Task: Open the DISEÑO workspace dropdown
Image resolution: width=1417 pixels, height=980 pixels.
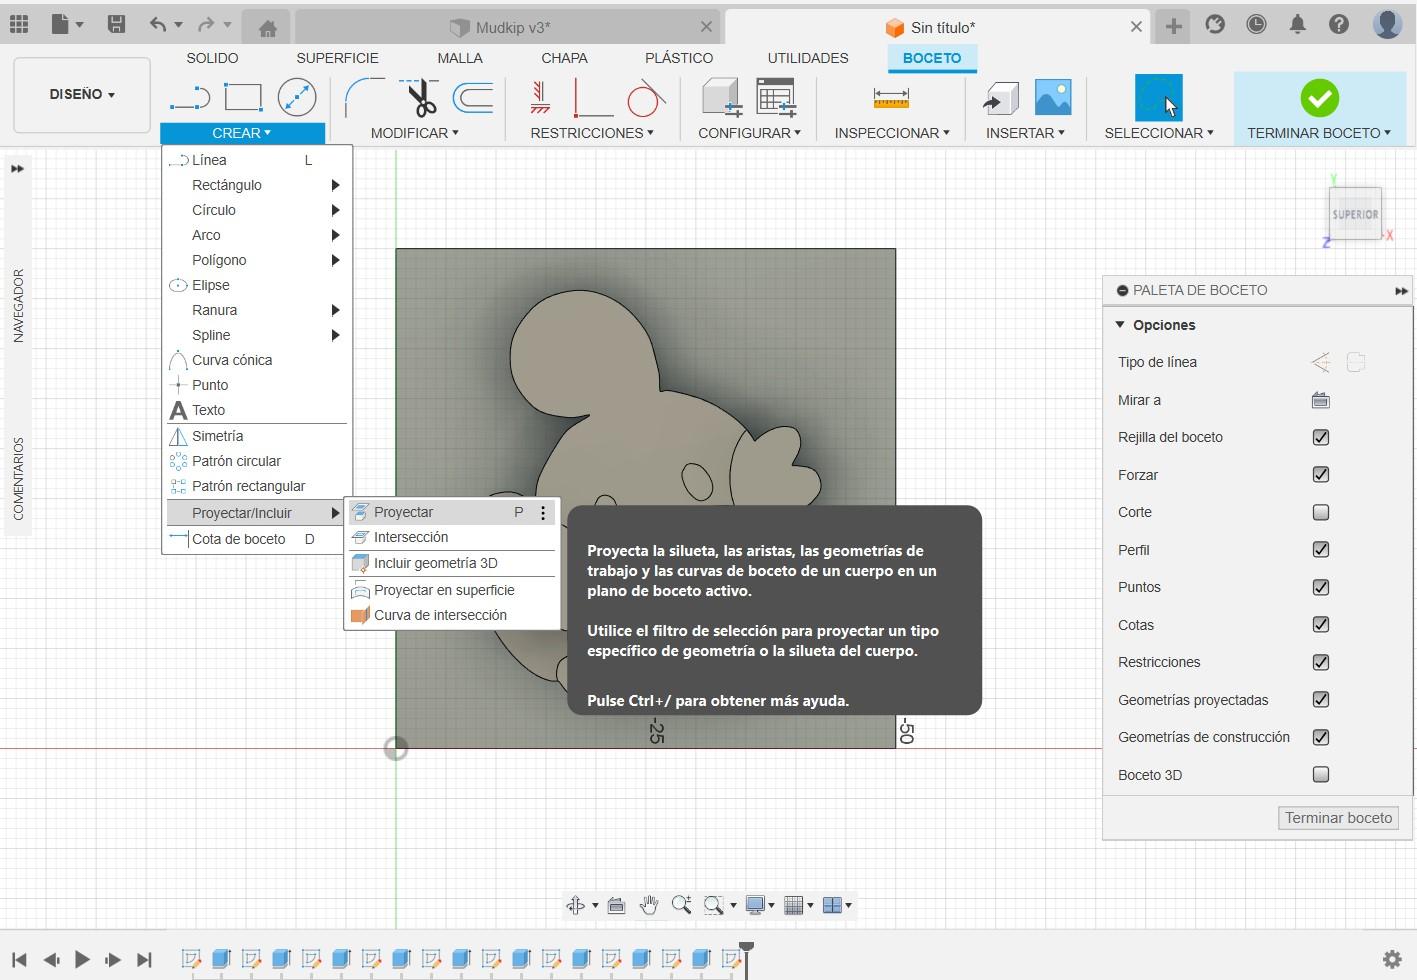Action: coord(82,95)
